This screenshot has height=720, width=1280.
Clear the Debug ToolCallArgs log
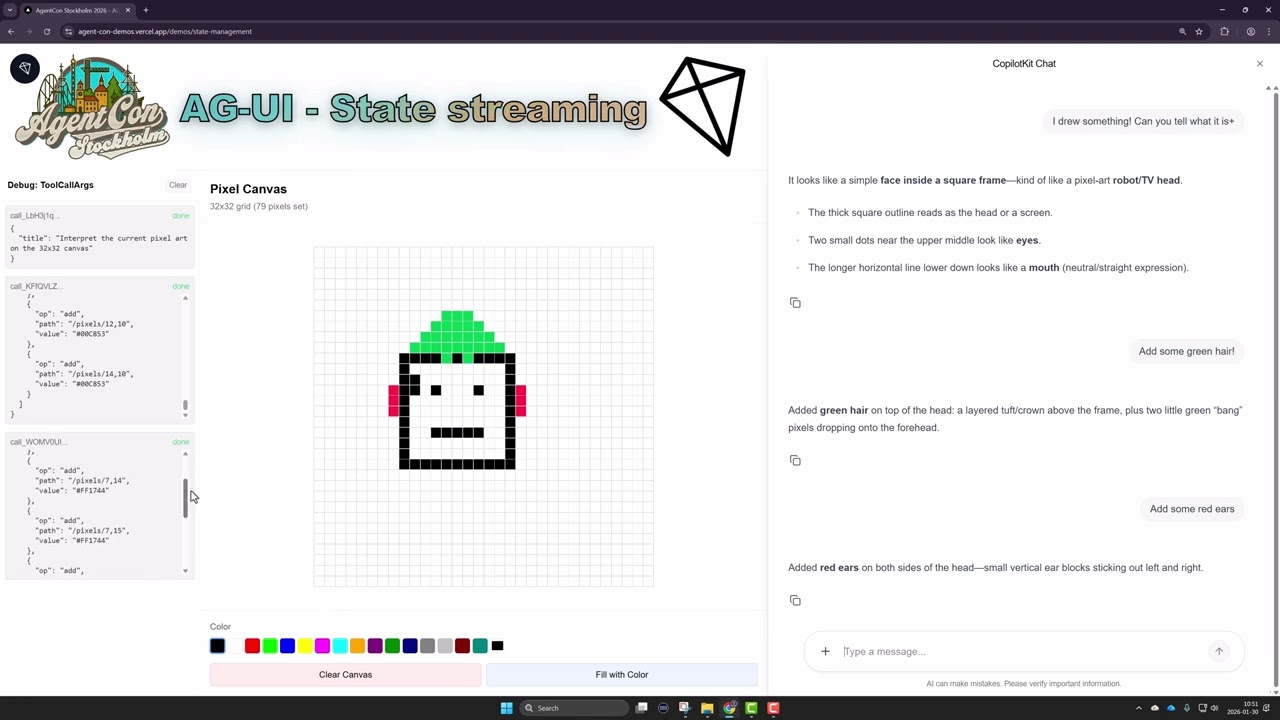click(178, 185)
